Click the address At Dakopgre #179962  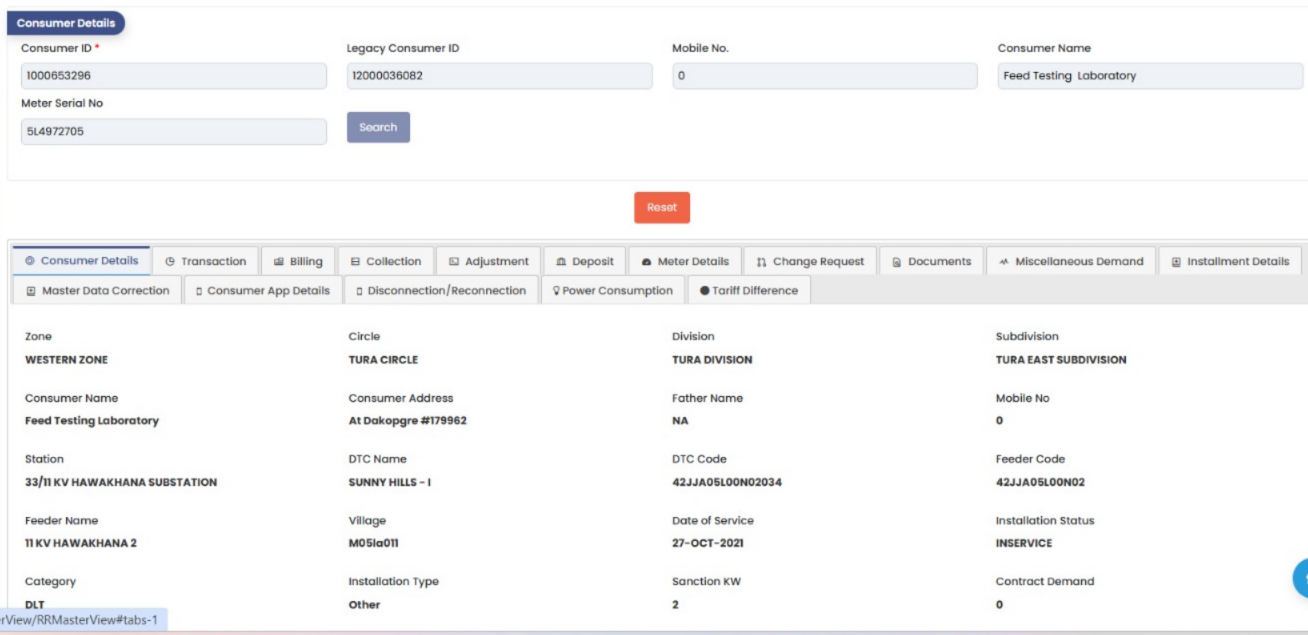(x=407, y=421)
